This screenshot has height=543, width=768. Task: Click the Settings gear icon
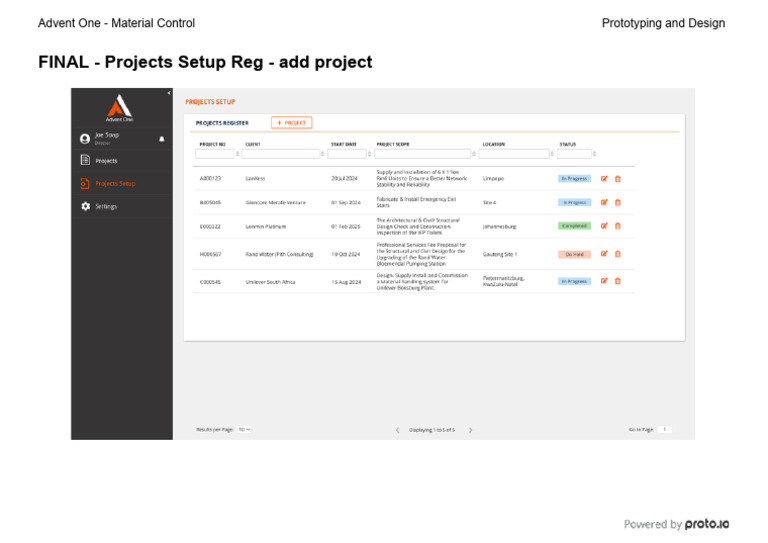coord(86,206)
